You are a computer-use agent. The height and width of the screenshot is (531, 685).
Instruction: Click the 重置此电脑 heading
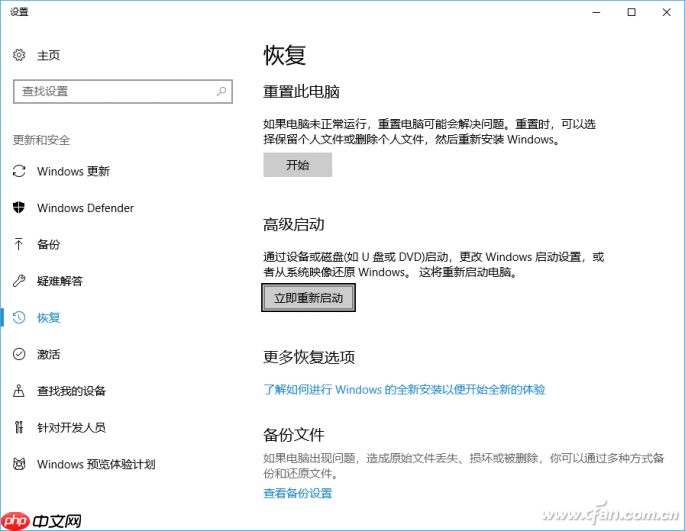(301, 92)
